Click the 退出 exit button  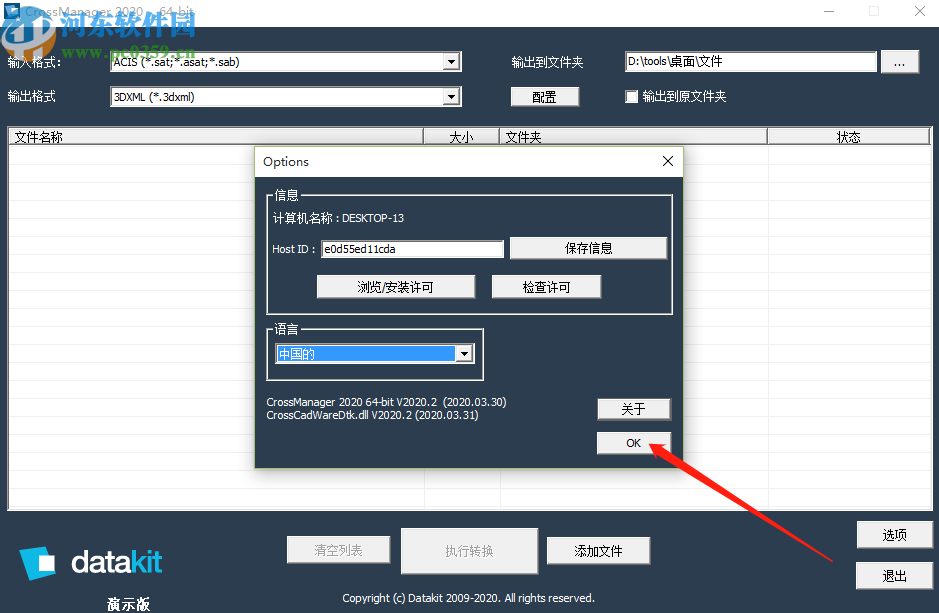(x=894, y=575)
